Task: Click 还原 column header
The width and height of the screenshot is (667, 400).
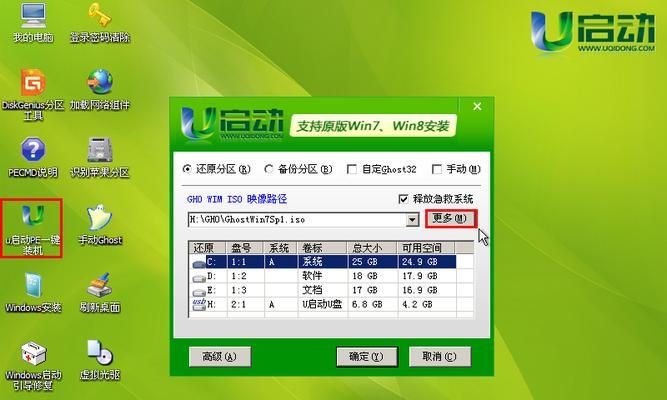Action: [x=208, y=248]
